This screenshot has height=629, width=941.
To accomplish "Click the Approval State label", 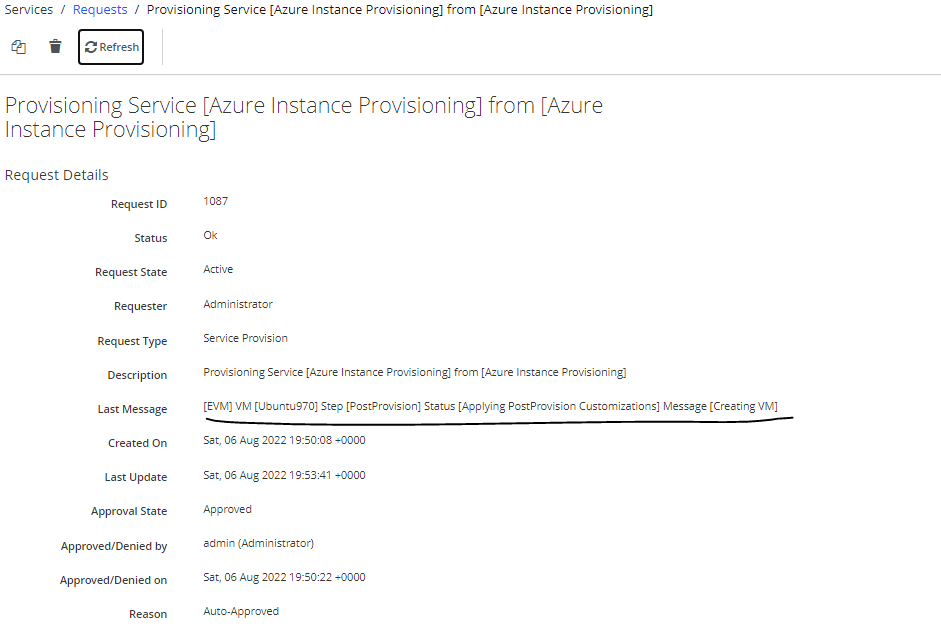I will pos(129,511).
